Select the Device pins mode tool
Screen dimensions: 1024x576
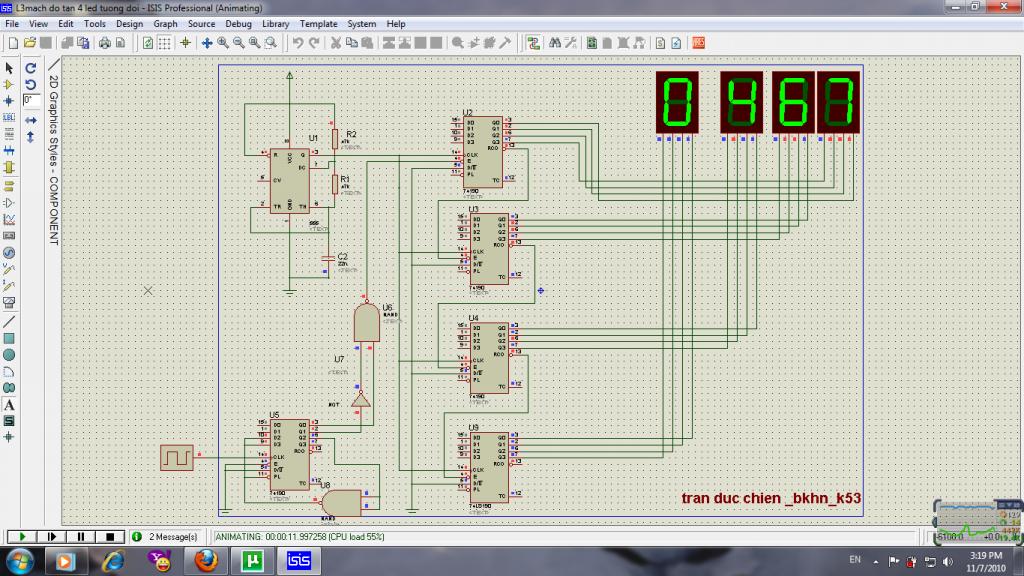pyautogui.click(x=9, y=203)
